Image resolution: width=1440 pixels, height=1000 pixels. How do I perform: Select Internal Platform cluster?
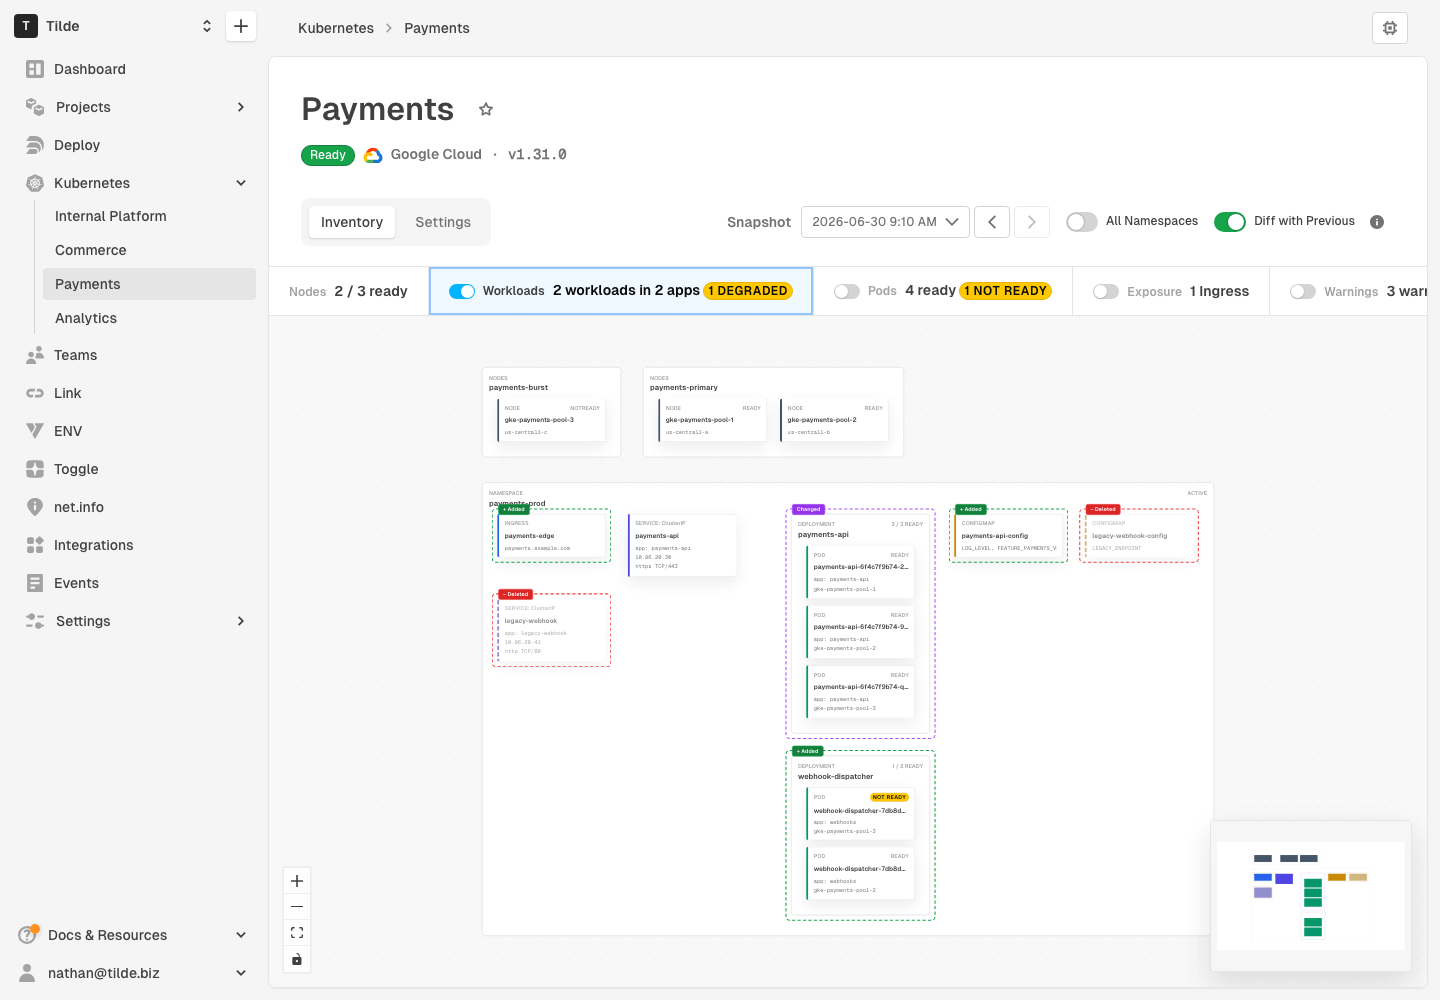tap(149, 216)
